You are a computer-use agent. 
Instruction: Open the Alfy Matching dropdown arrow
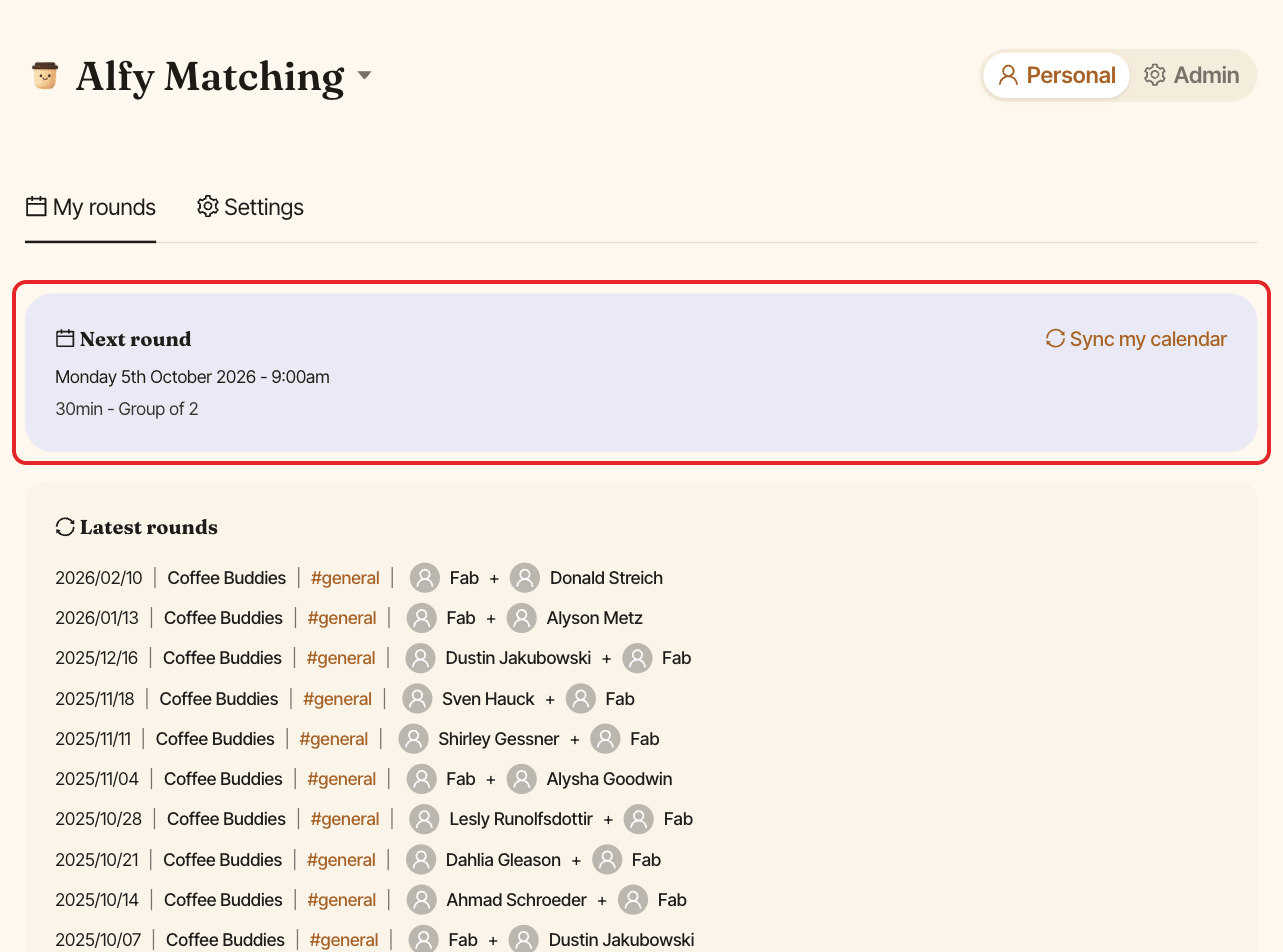364,76
